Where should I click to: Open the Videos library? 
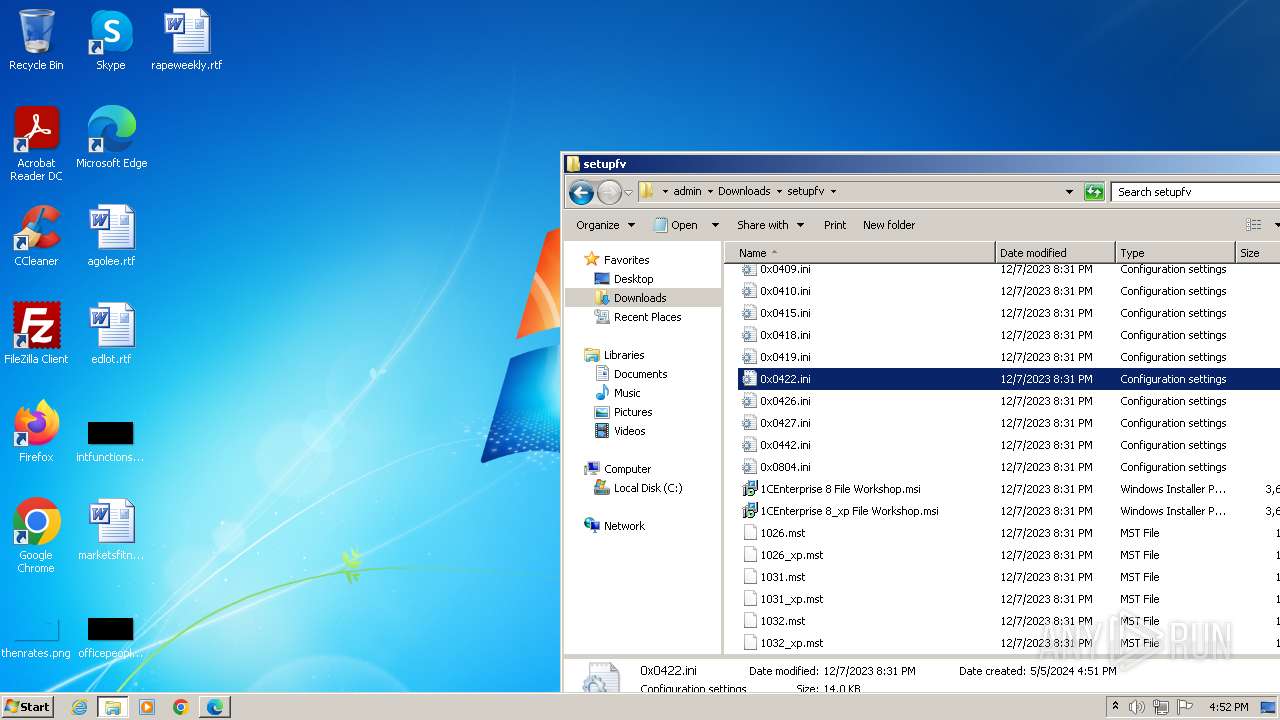[x=629, y=431]
